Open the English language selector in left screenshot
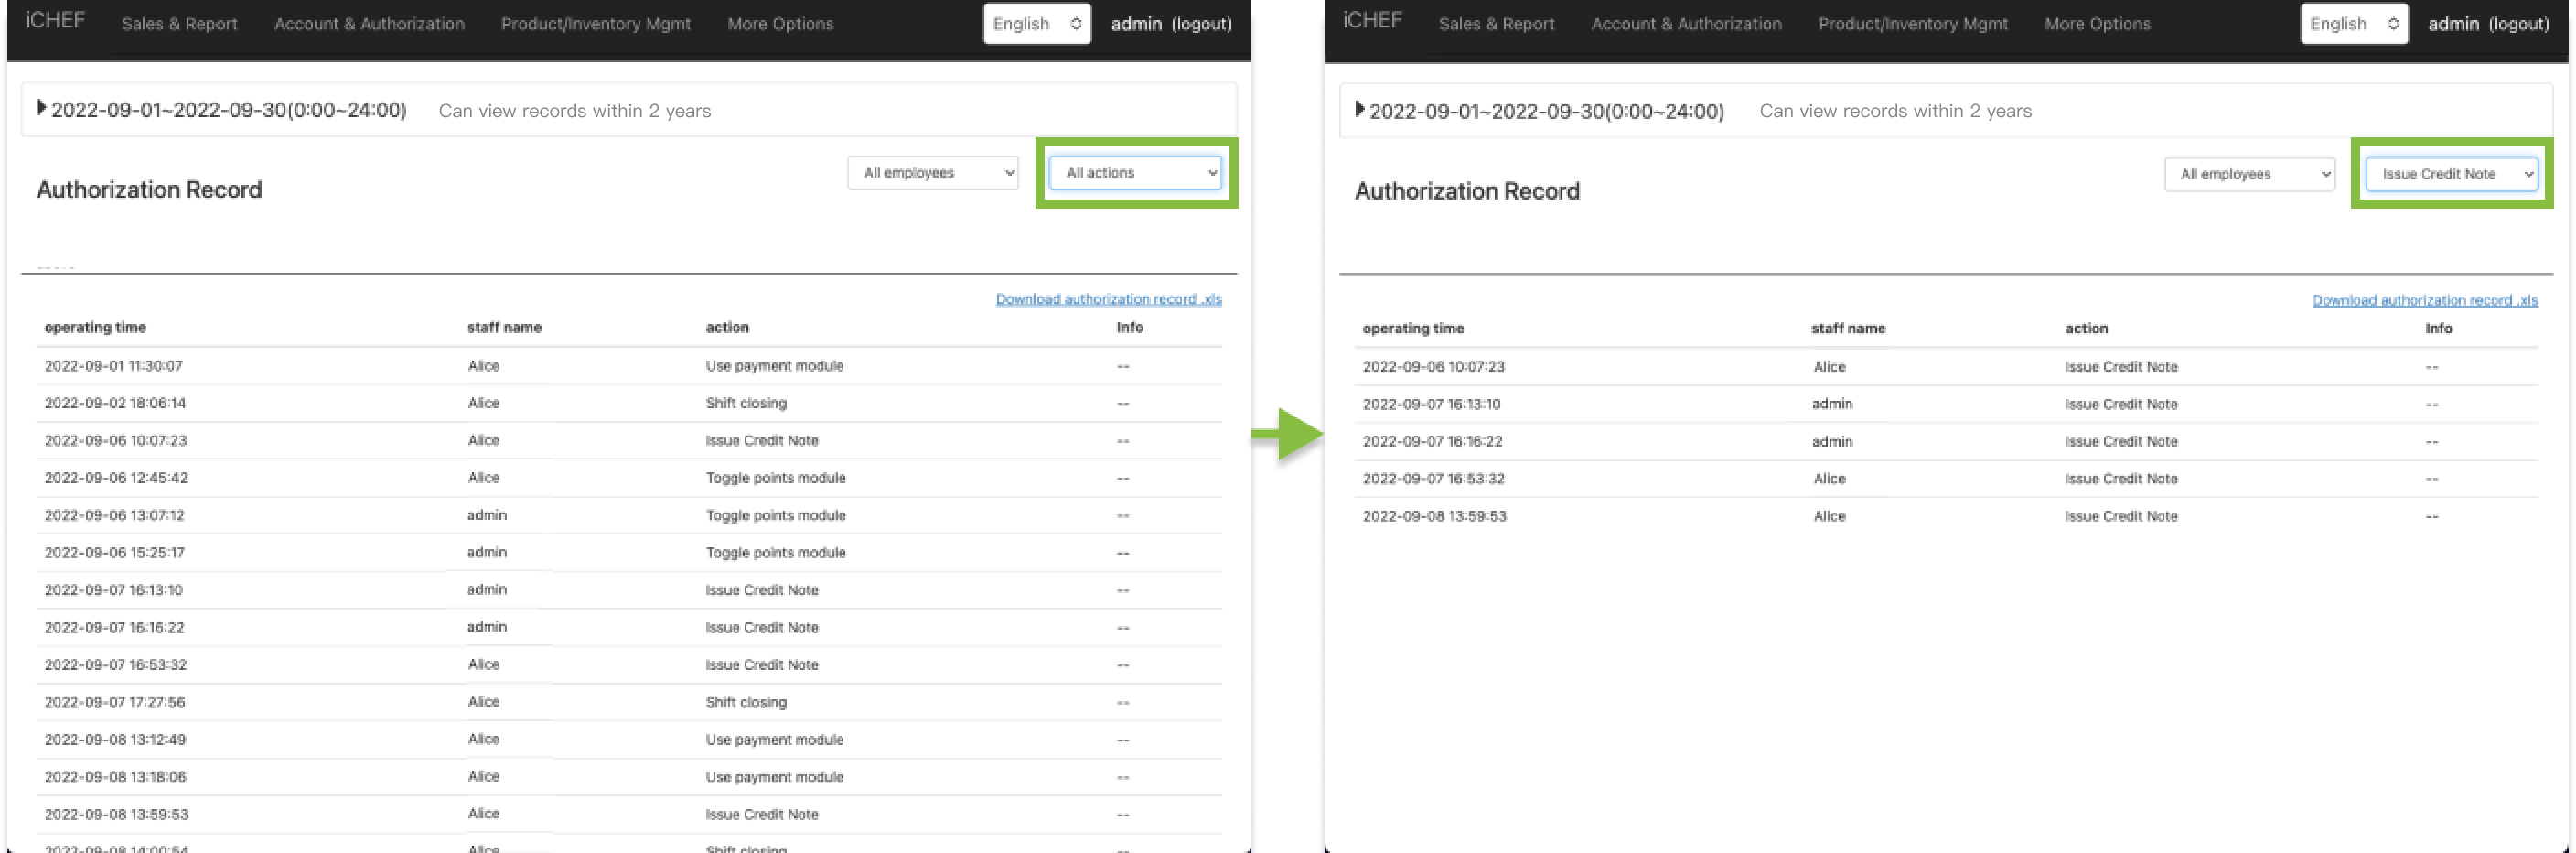 point(1036,24)
